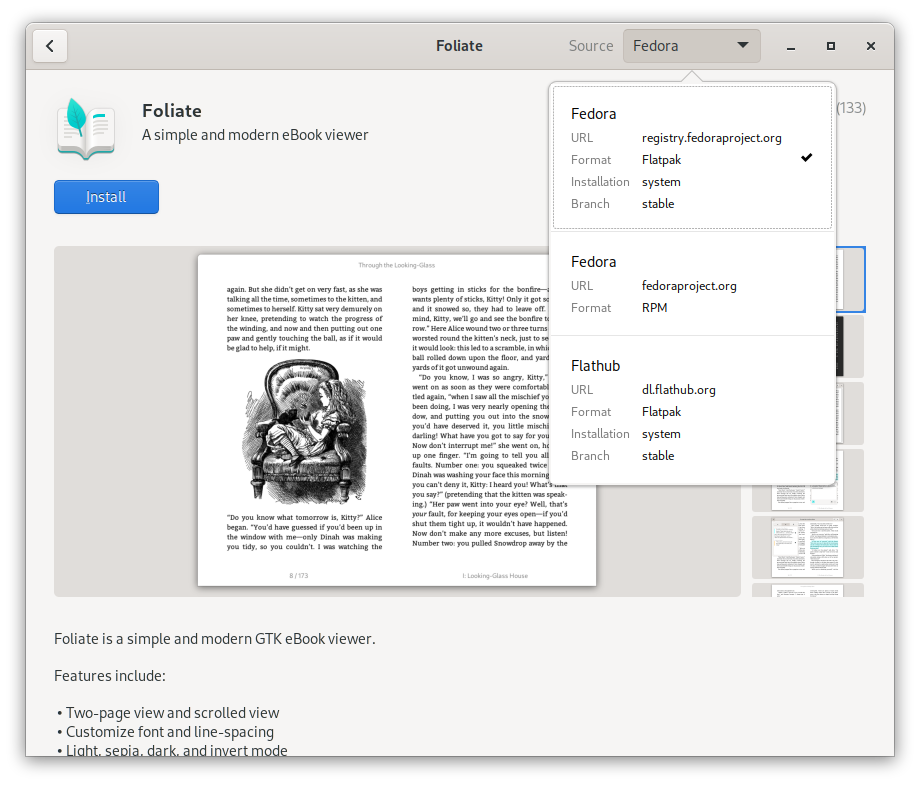The height and width of the screenshot is (785, 920).
Task: Click the thumbnail showing highlighted text annotations
Action: pos(807,547)
